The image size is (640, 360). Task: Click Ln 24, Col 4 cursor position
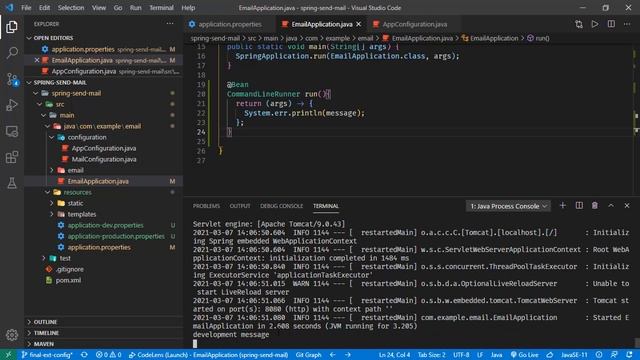(394, 355)
